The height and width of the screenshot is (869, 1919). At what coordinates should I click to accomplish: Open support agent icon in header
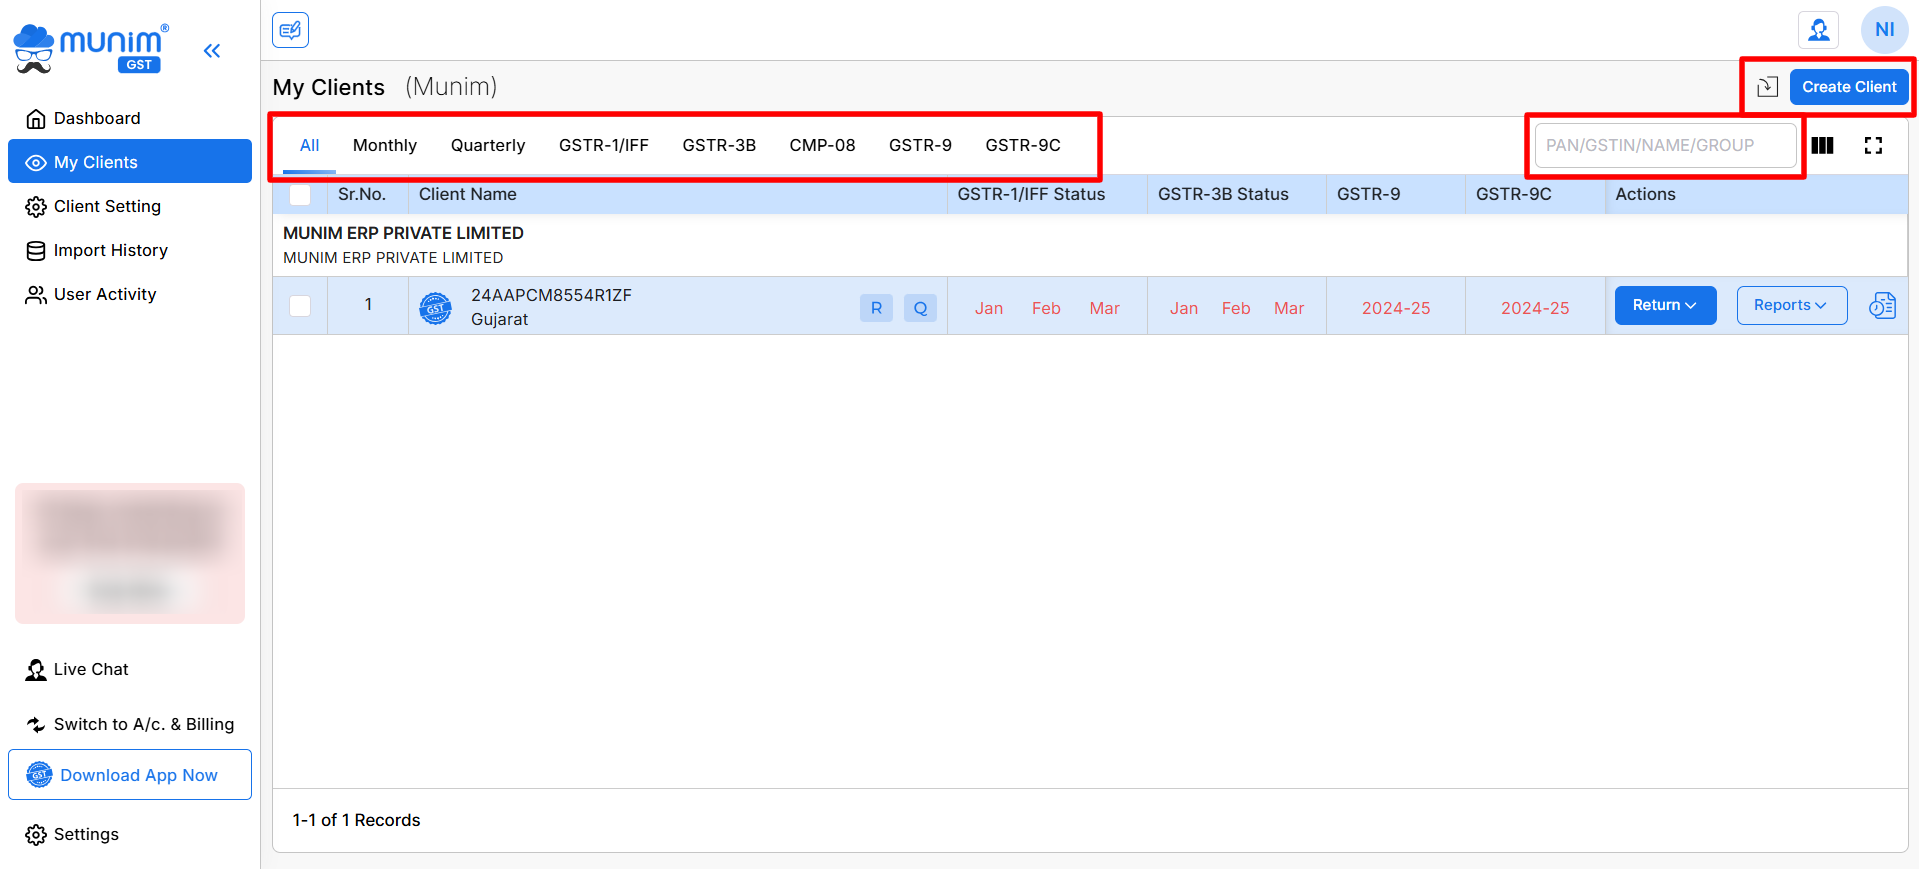pos(1818,30)
